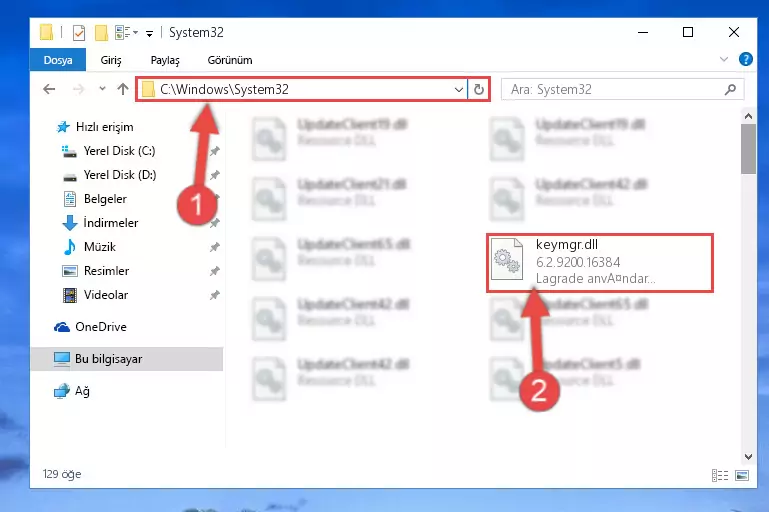Open Belgeler folder in the sidebar
Viewport: 769px width, 512px height.
point(105,199)
